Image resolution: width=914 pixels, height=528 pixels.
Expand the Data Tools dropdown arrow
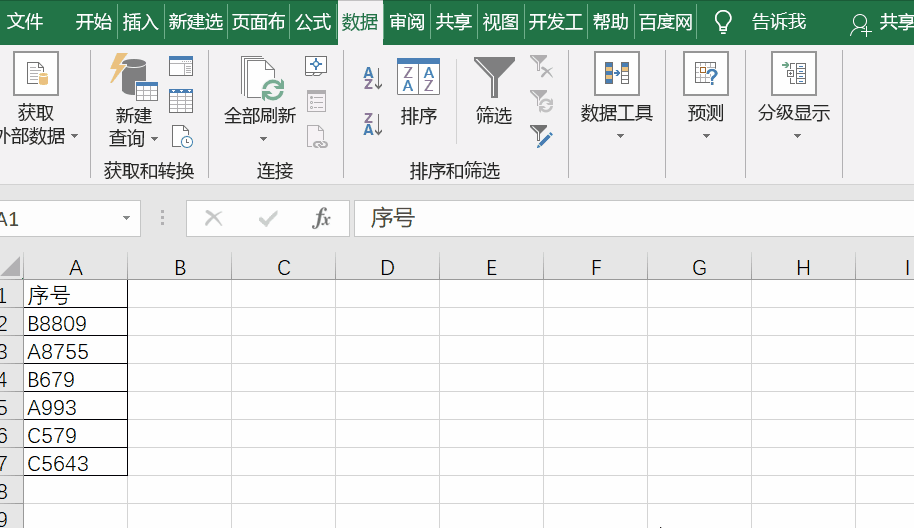point(620,136)
